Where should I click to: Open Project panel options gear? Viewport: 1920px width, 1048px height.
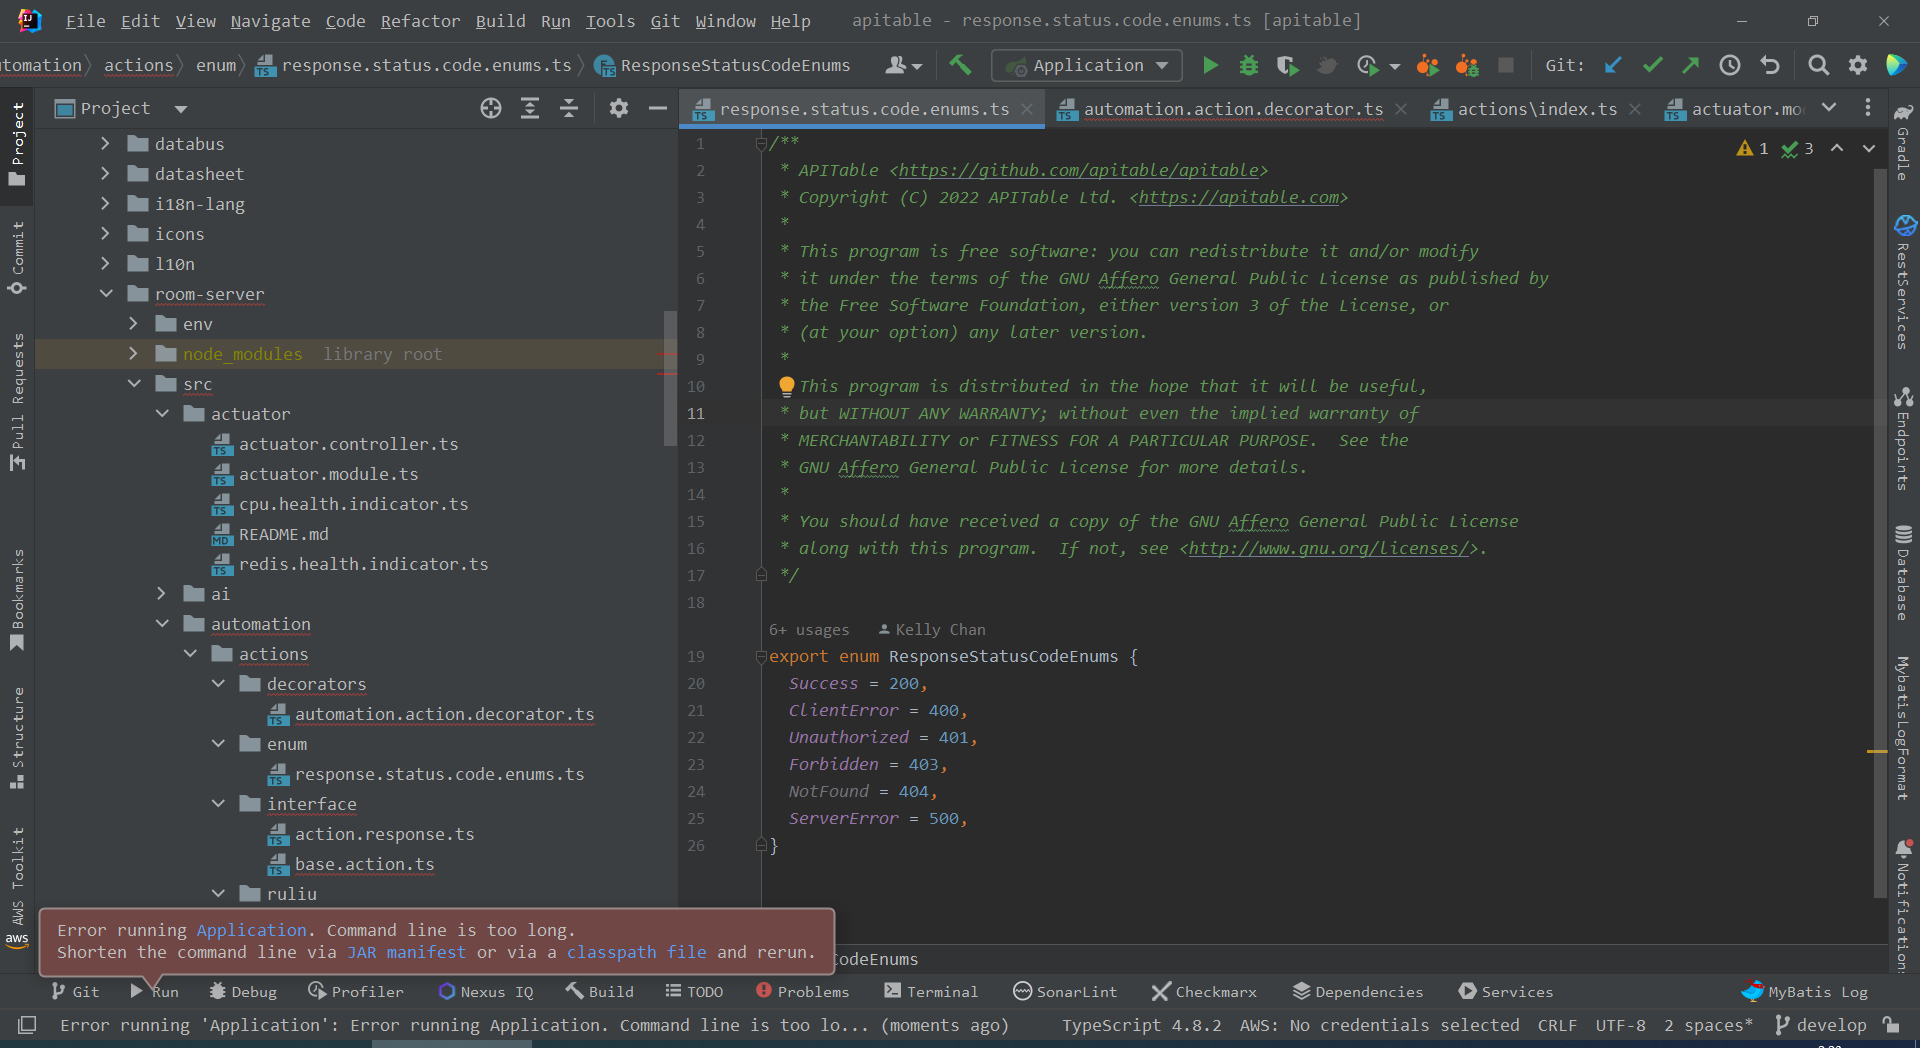[619, 109]
